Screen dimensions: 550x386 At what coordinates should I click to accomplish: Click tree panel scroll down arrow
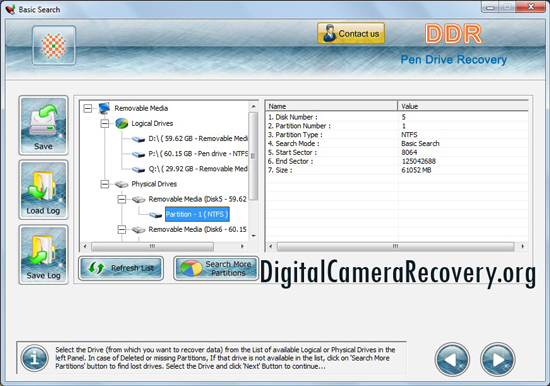253,236
